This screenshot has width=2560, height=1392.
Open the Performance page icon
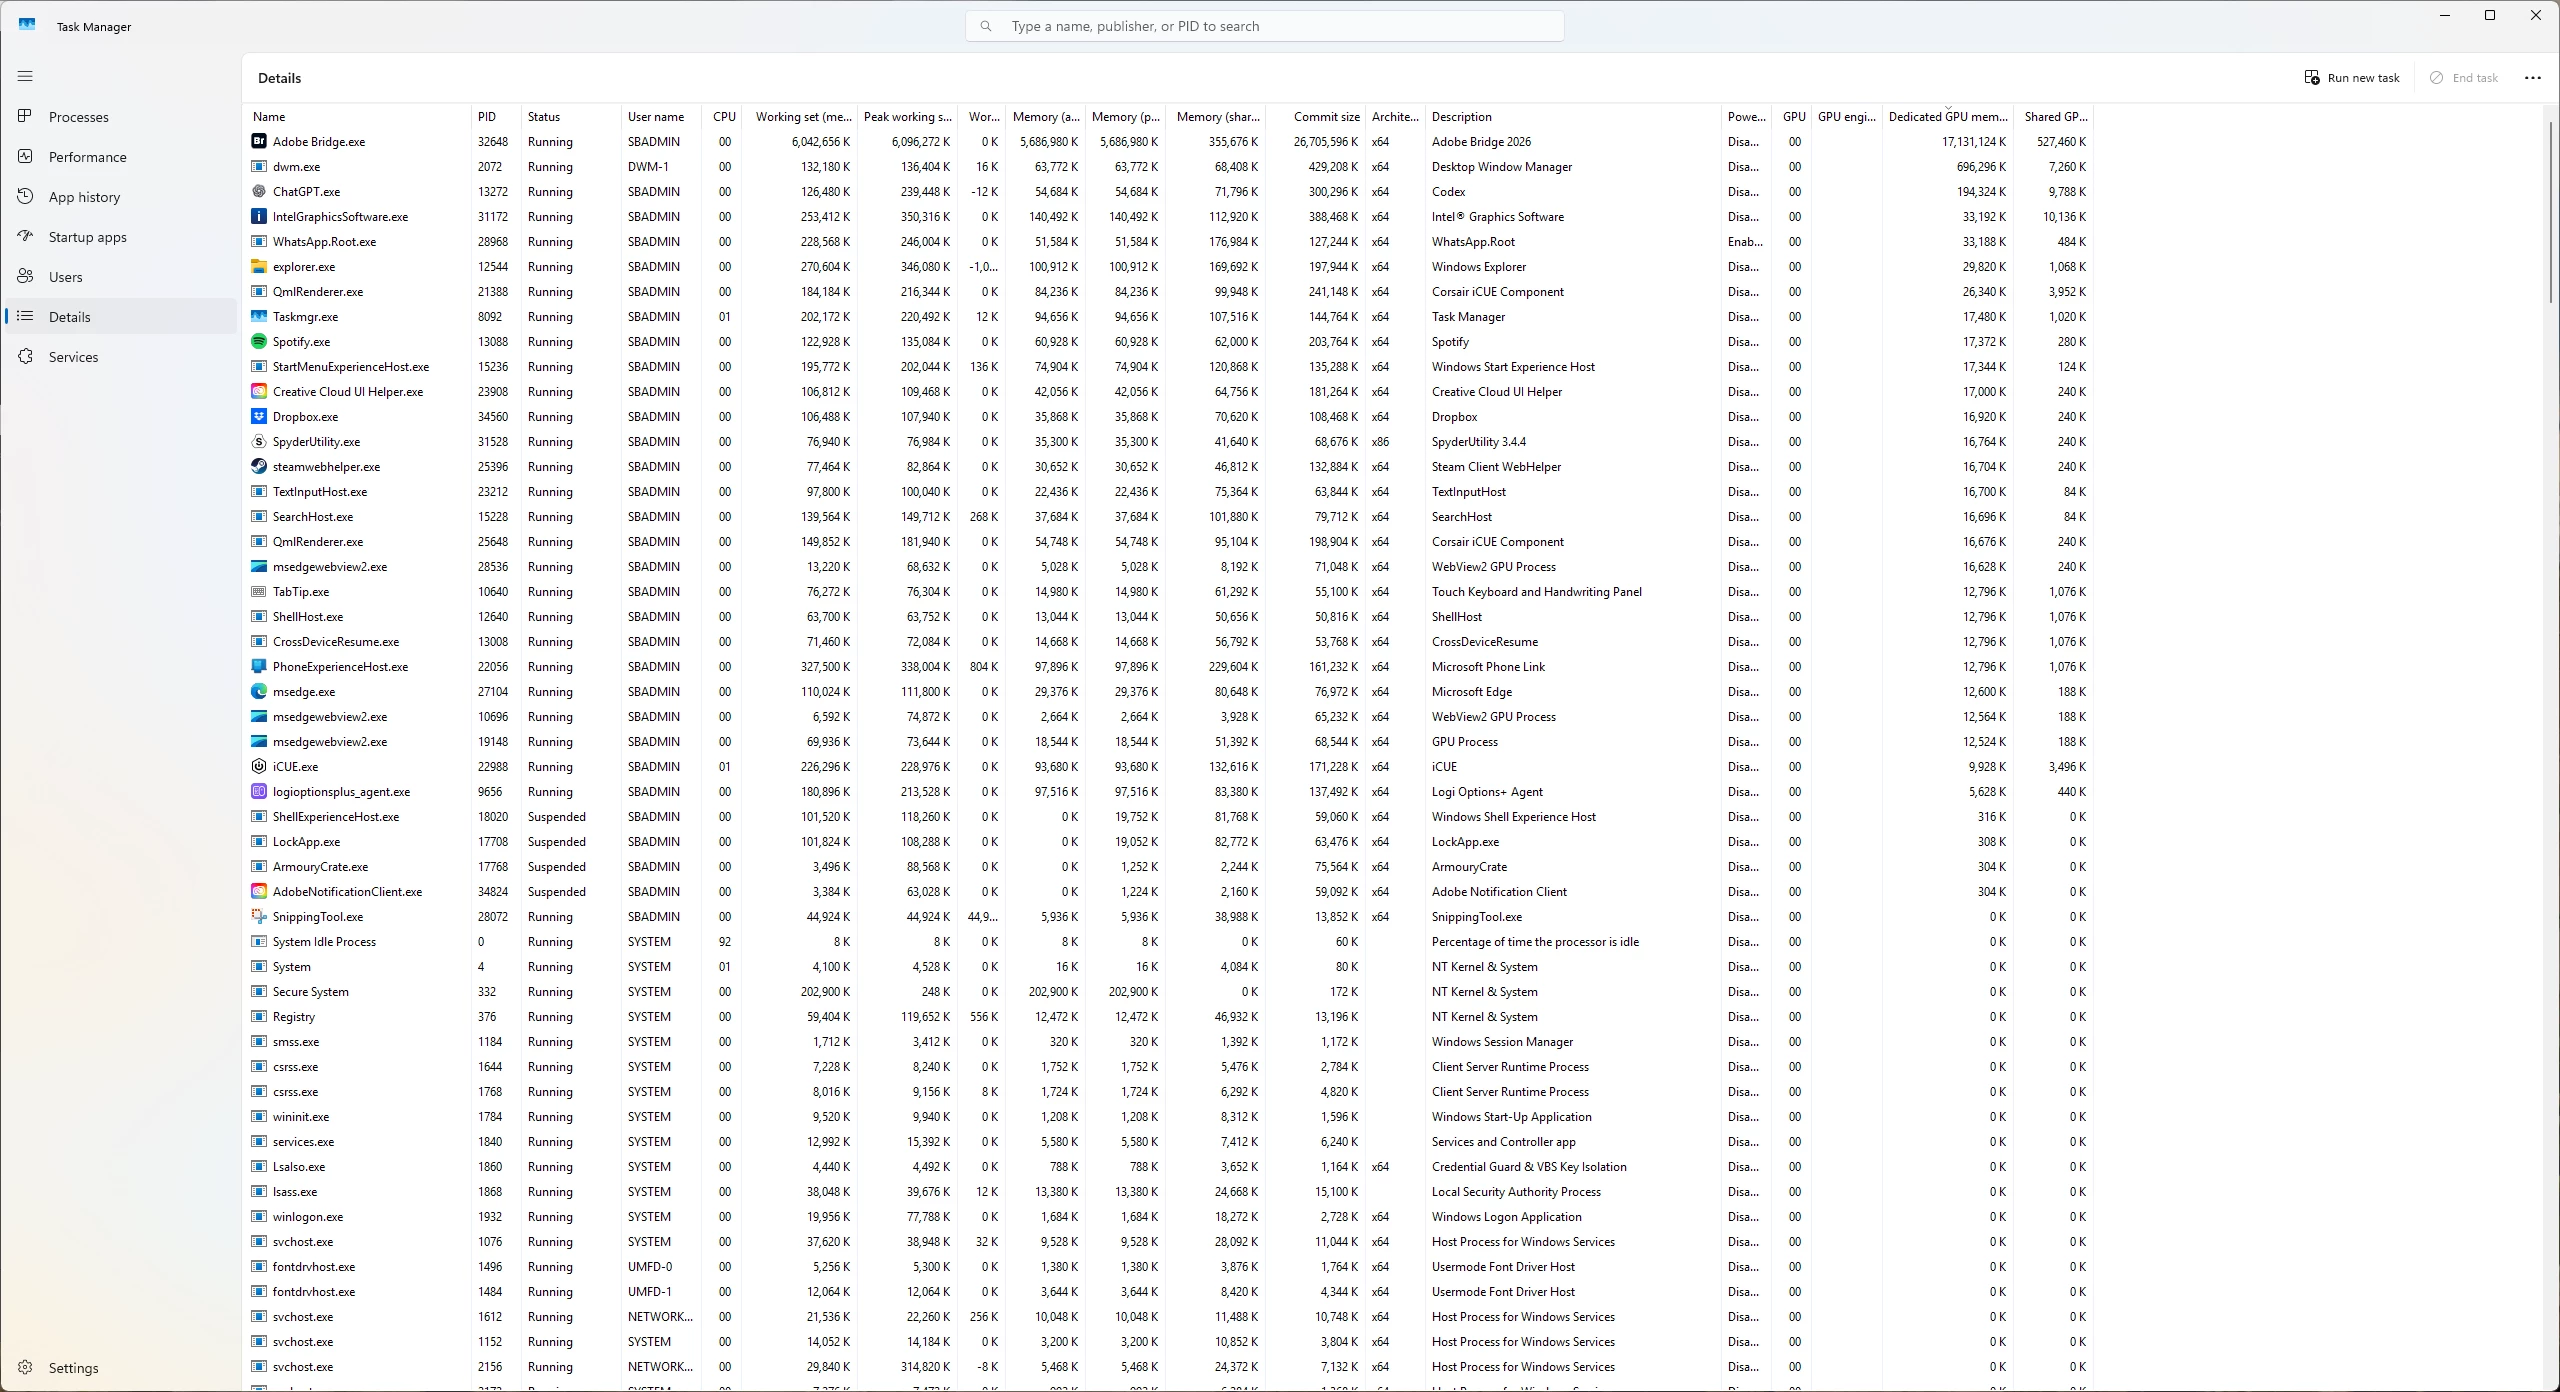[x=26, y=157]
